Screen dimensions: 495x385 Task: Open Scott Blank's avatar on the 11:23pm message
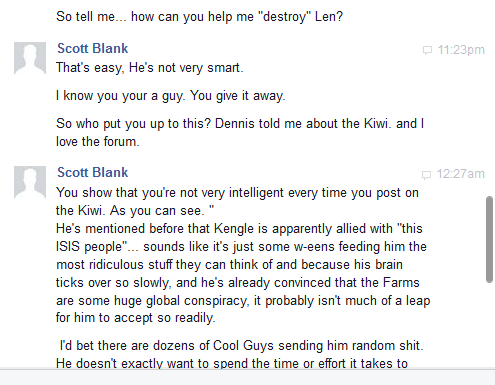click(30, 58)
